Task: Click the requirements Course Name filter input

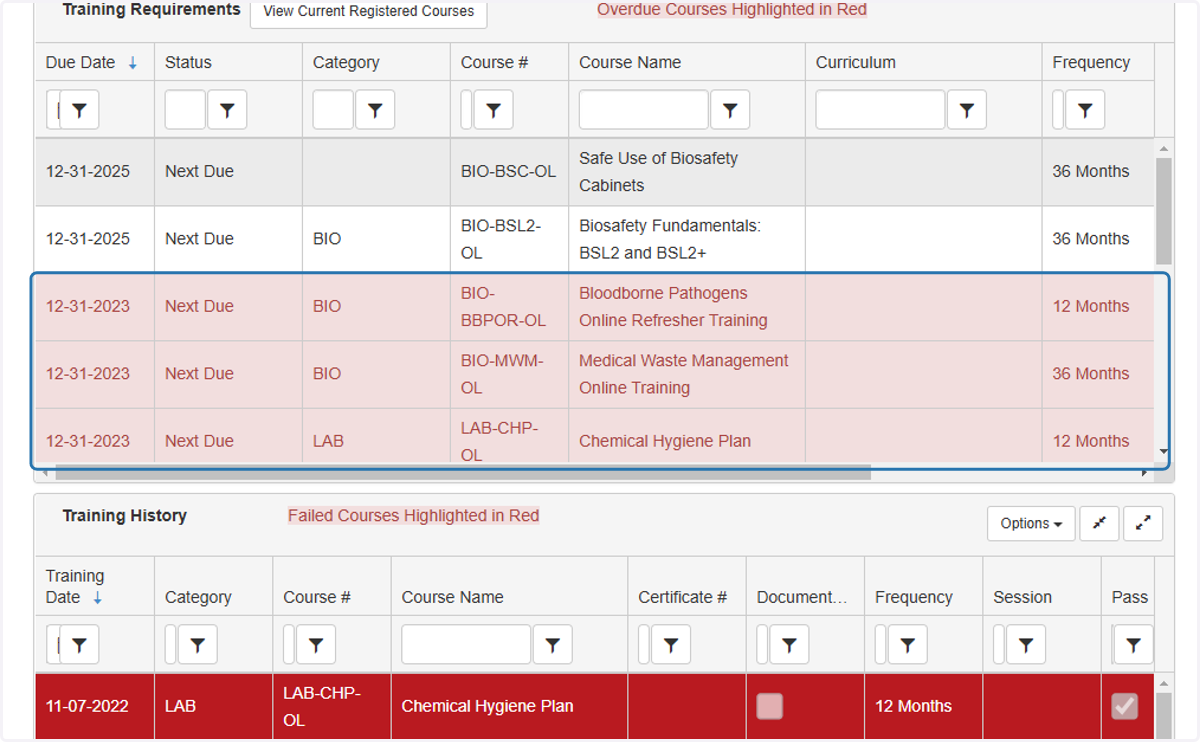Action: [x=643, y=110]
